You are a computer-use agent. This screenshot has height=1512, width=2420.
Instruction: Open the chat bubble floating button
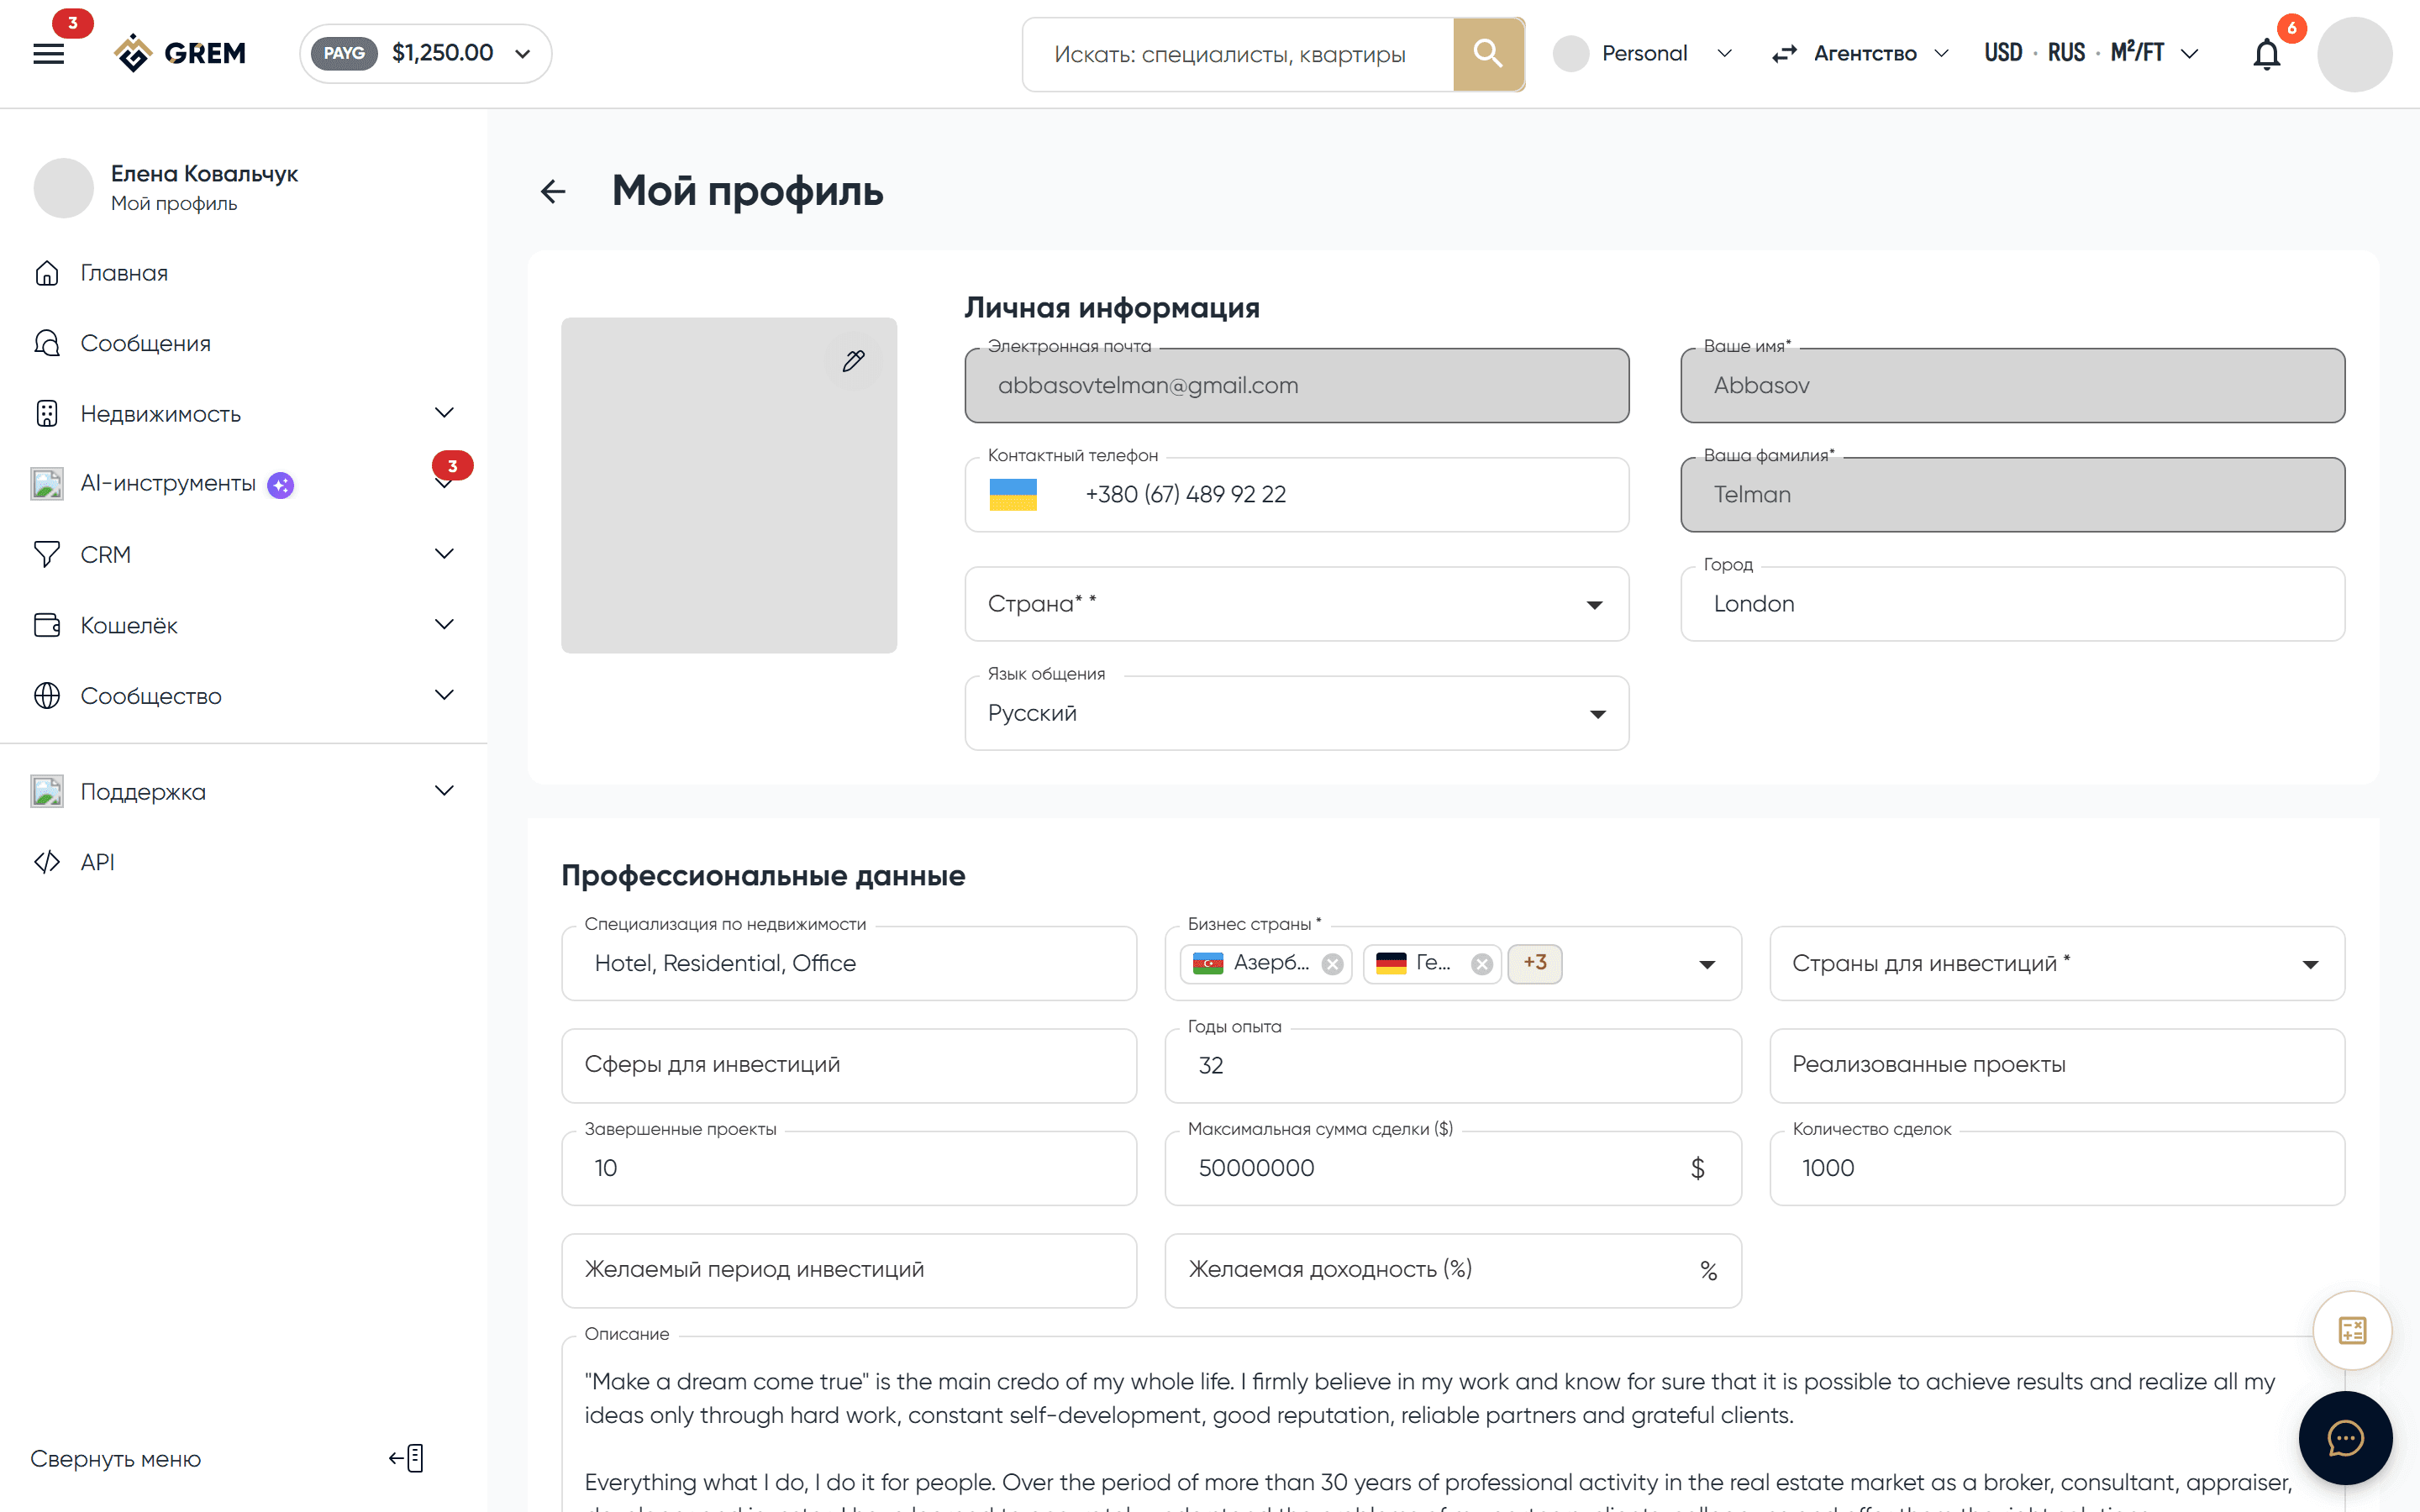point(2345,1438)
